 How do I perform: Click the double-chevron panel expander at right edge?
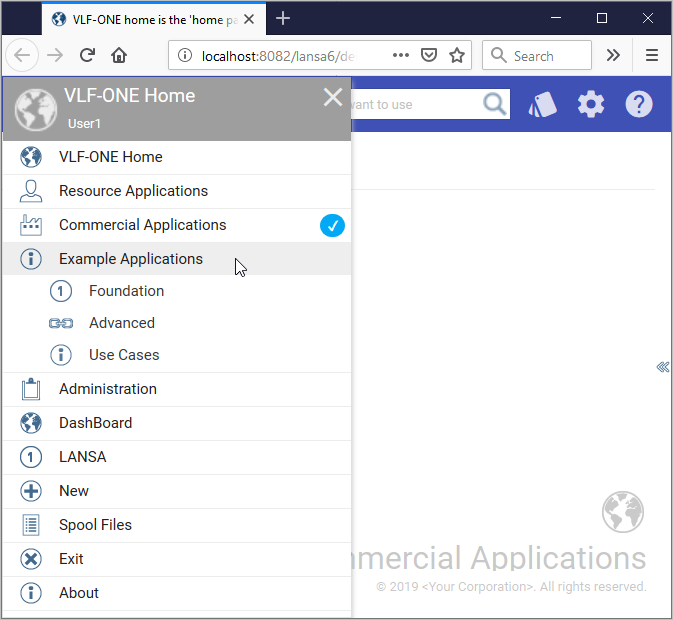point(663,367)
